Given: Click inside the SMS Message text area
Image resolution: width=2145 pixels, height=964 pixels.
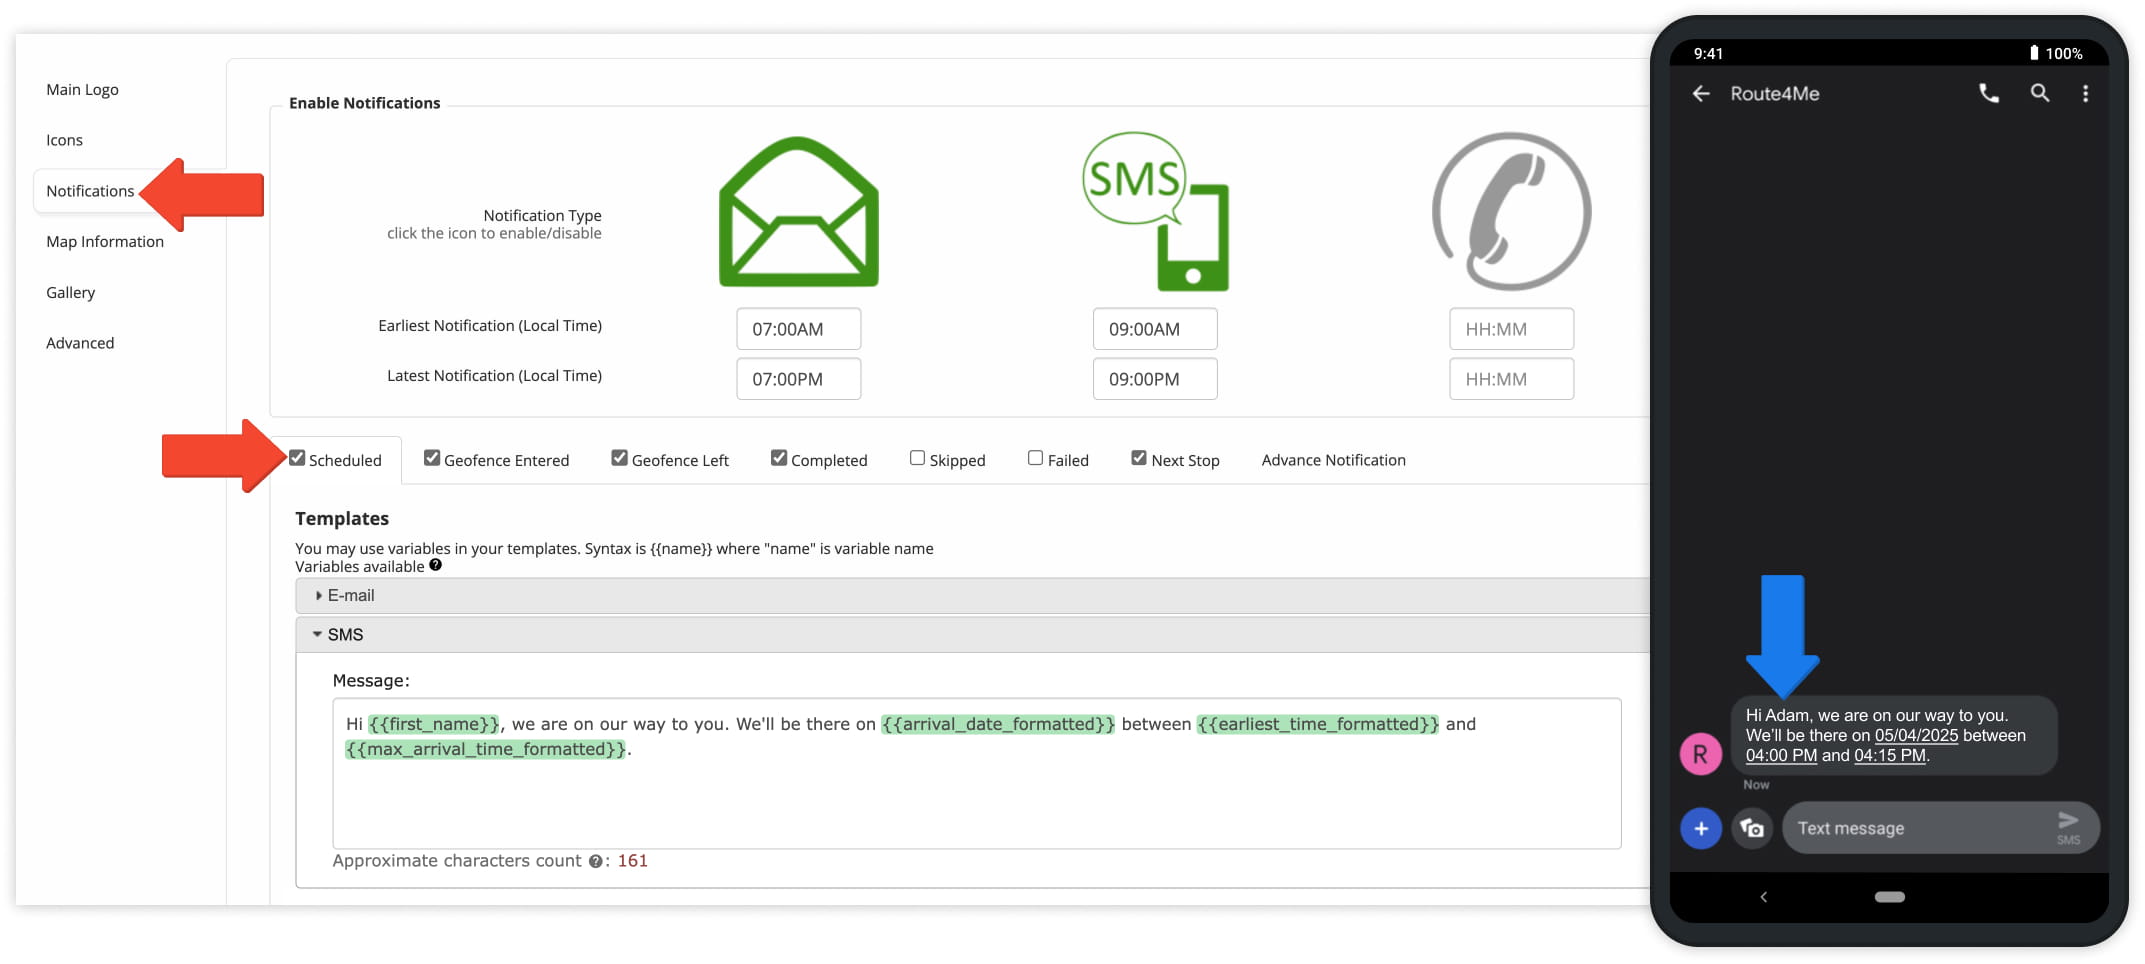Looking at the screenshot, I should coord(976,774).
